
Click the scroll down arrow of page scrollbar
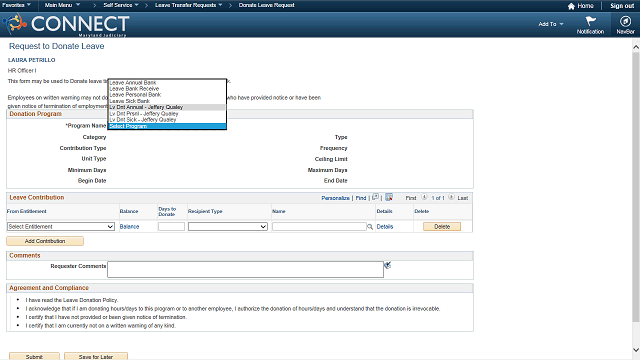tap(636, 350)
